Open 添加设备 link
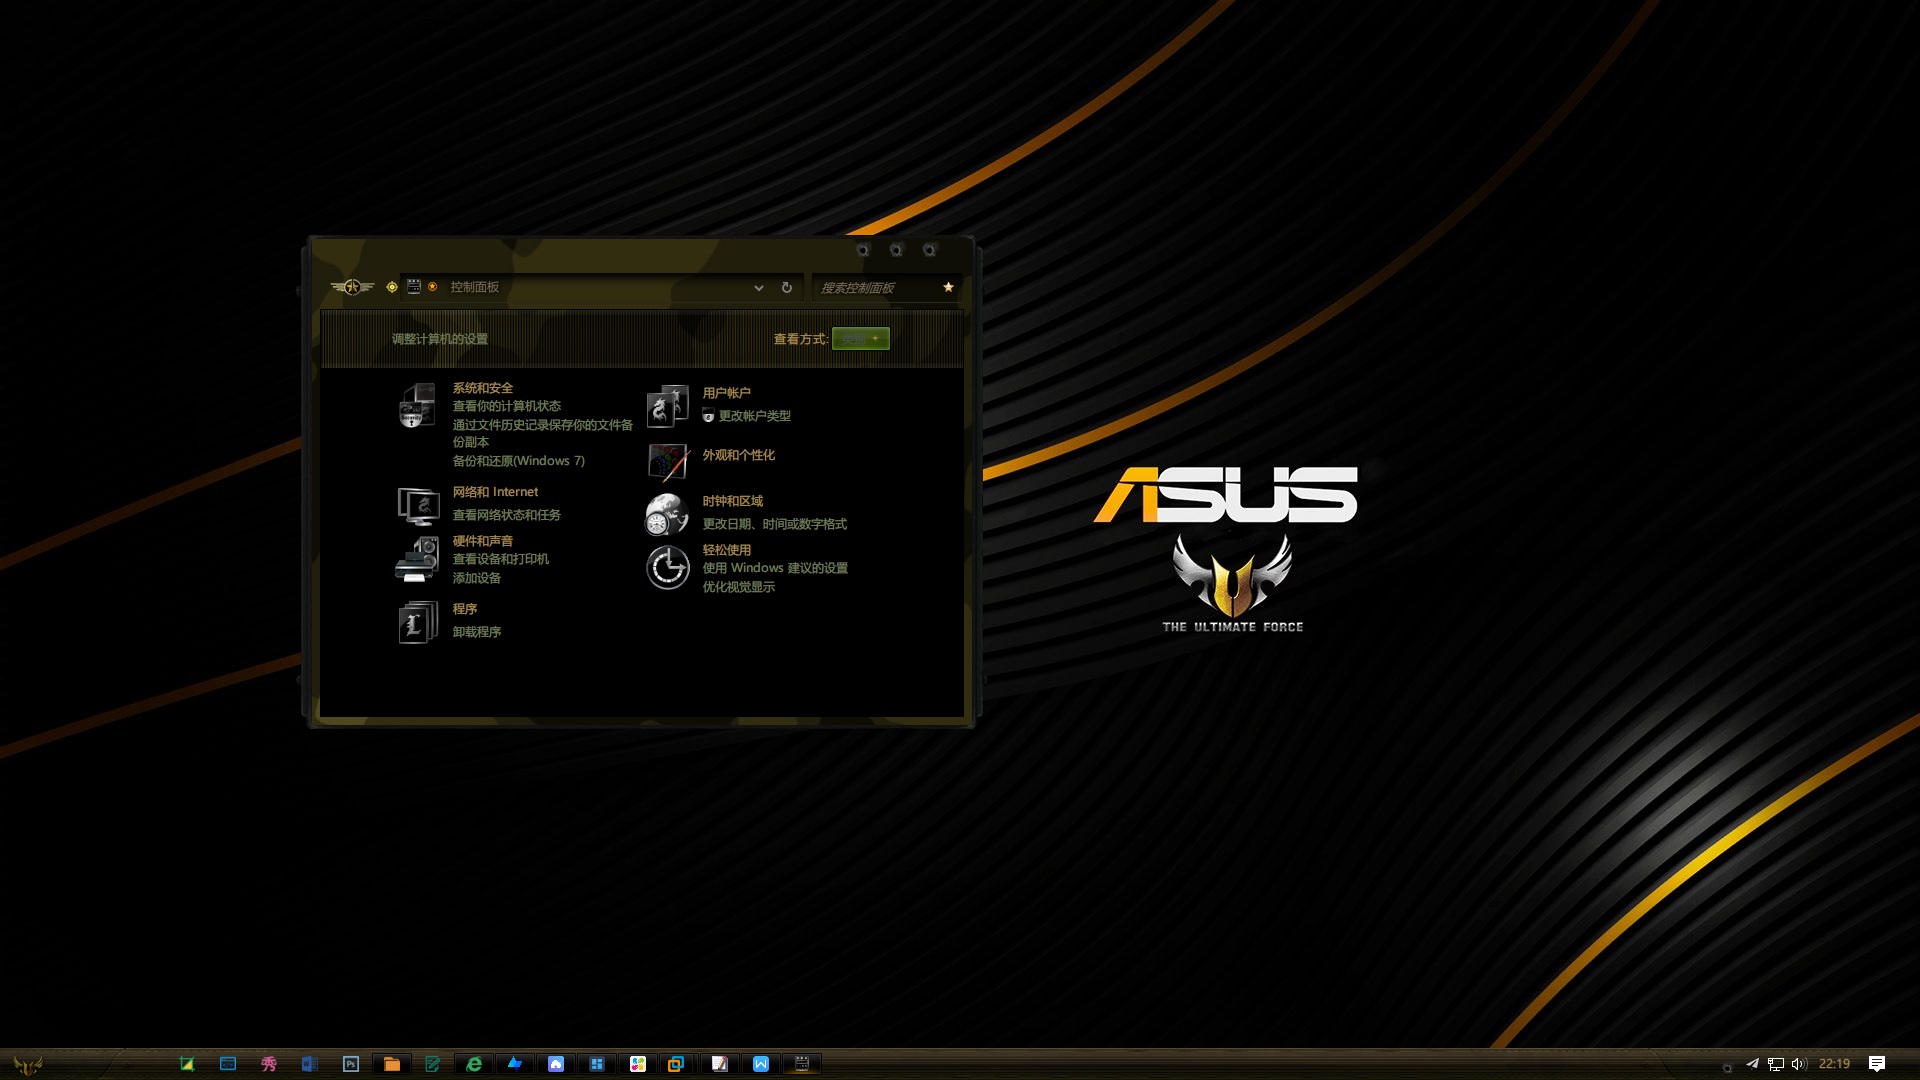1920x1080 pixels. click(477, 578)
